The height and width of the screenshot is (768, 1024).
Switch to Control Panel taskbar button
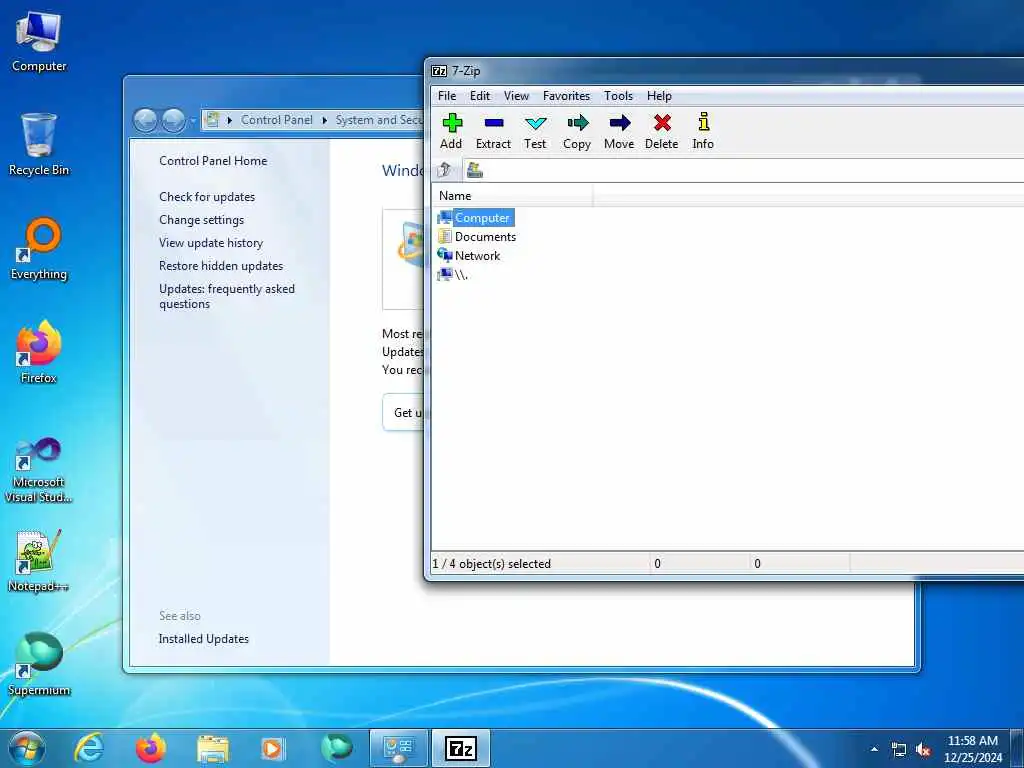coord(398,748)
